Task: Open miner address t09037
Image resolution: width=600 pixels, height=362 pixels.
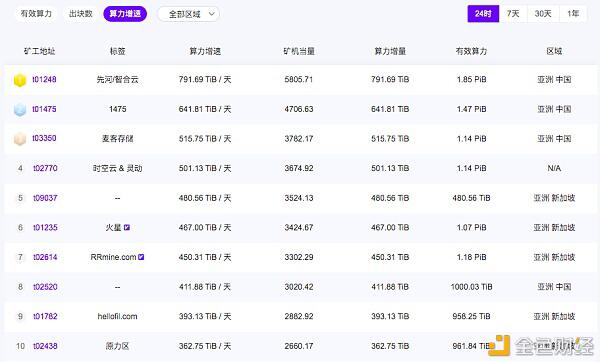Action: pos(45,198)
